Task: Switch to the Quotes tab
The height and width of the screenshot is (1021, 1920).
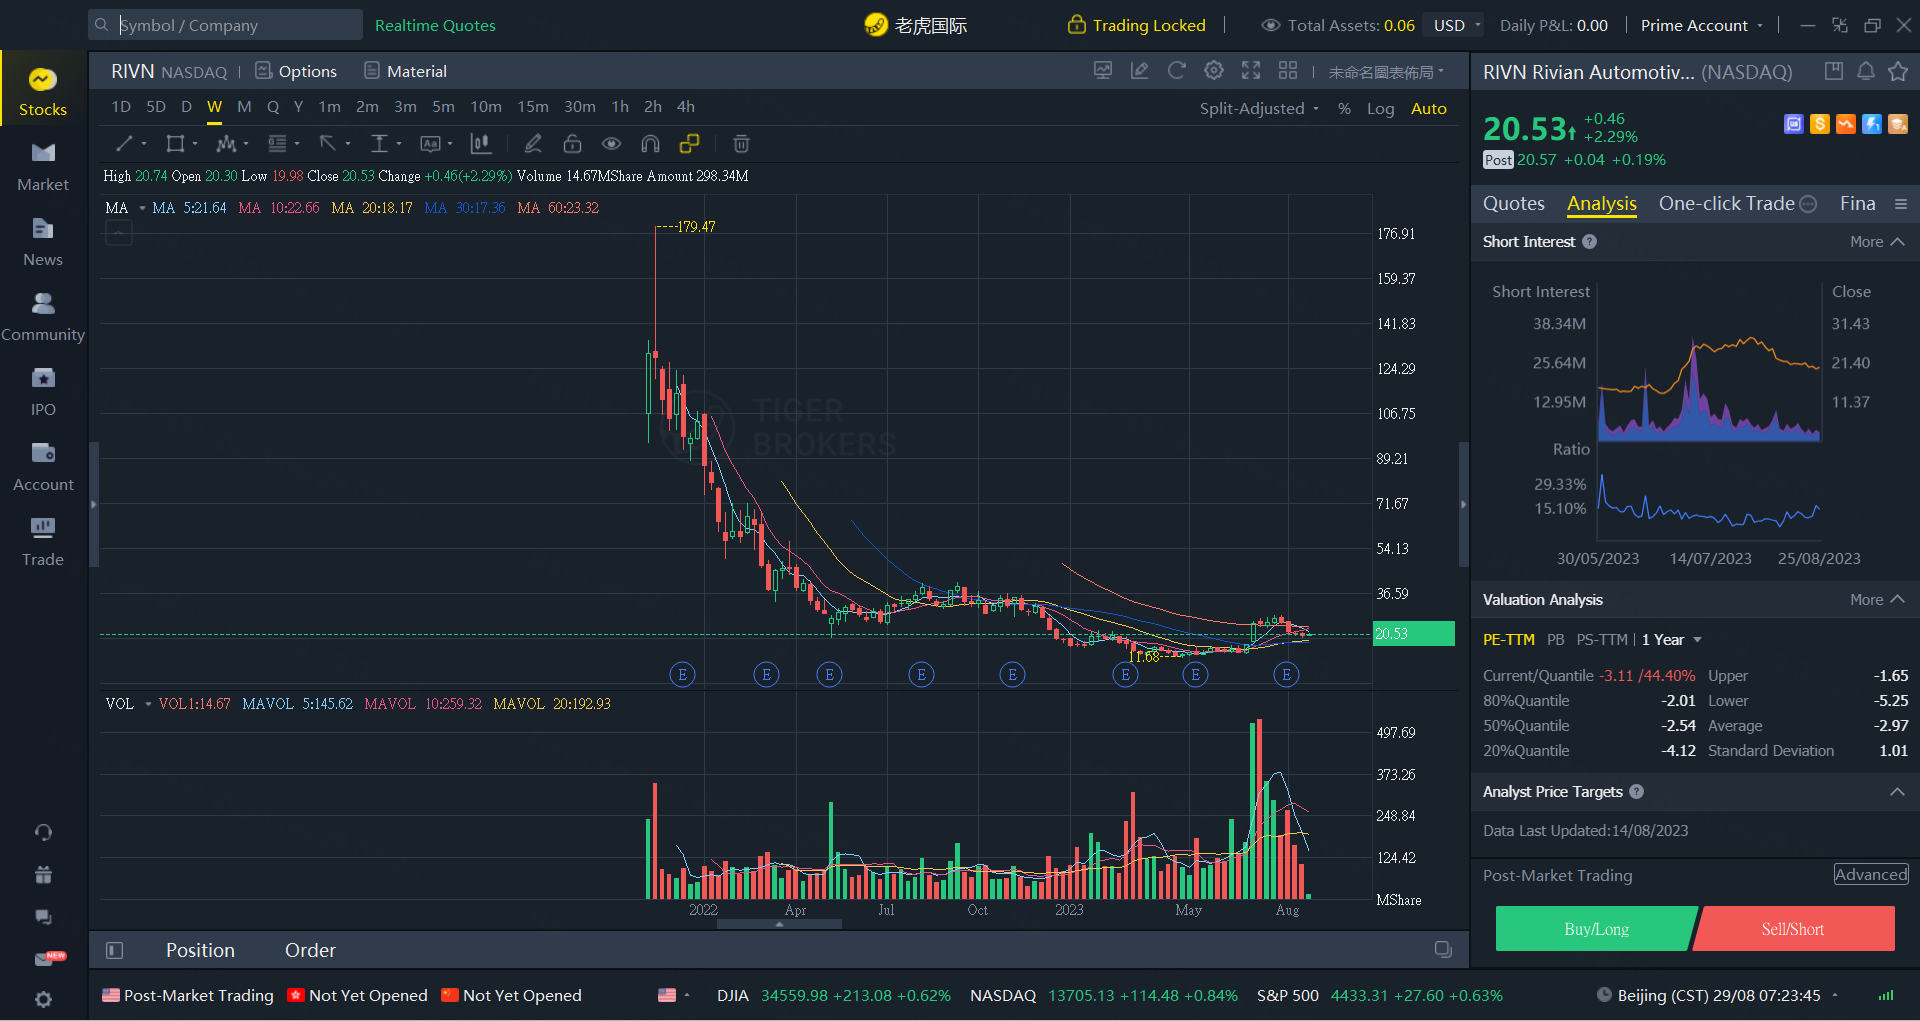Action: coord(1514,204)
